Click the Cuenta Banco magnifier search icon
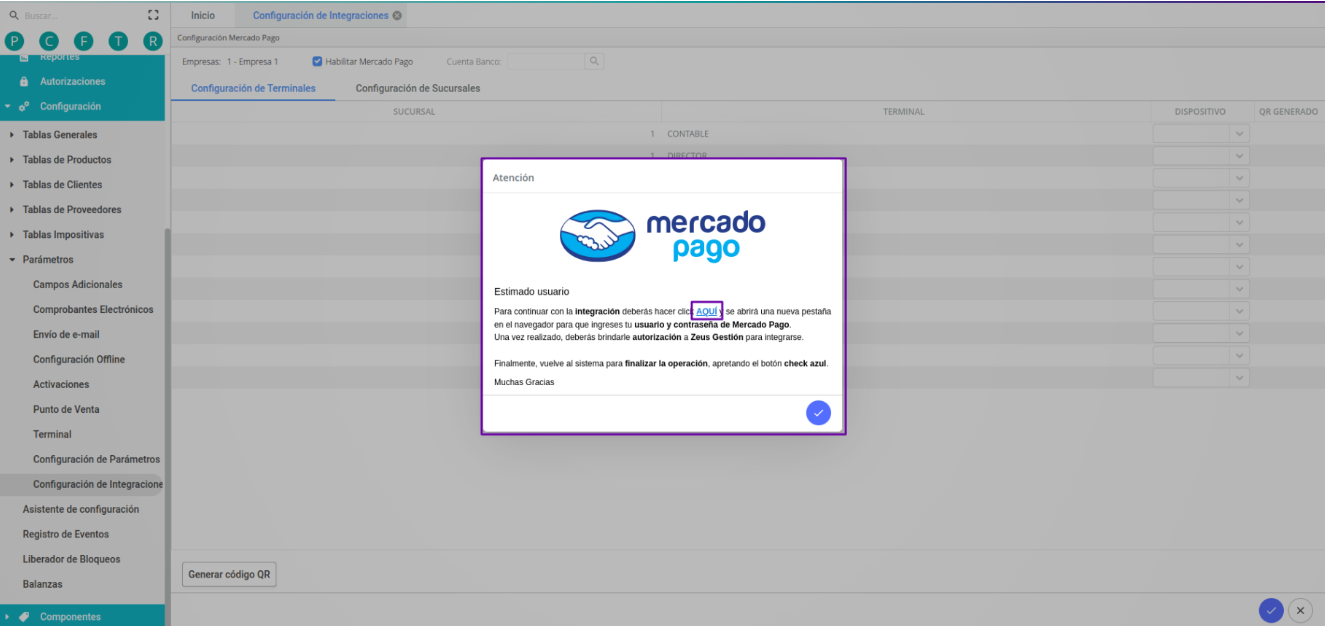Image resolution: width=1325 pixels, height=626 pixels. [x=594, y=62]
